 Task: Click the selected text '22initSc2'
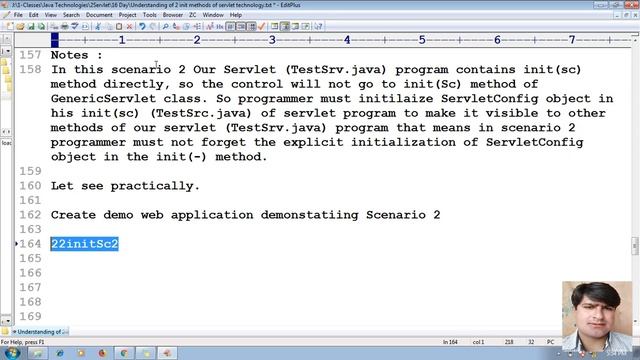tap(84, 244)
